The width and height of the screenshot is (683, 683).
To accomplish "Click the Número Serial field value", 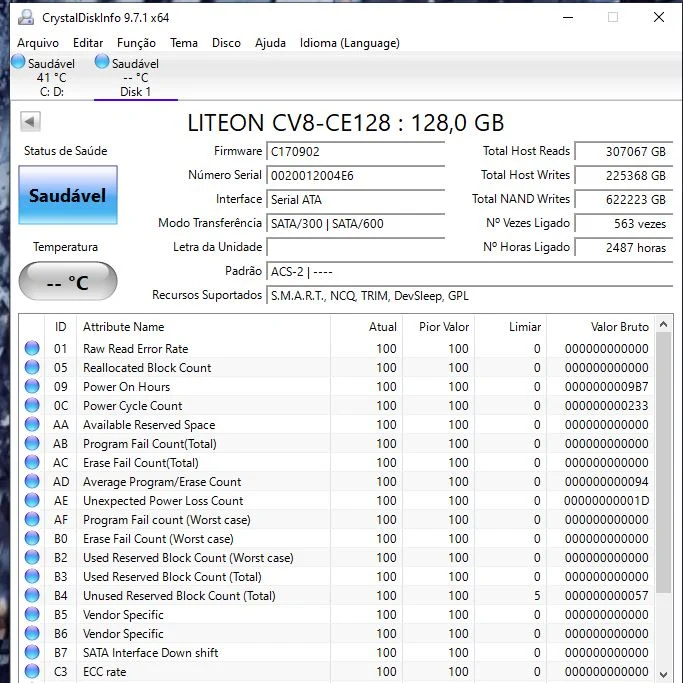I will click(x=355, y=176).
